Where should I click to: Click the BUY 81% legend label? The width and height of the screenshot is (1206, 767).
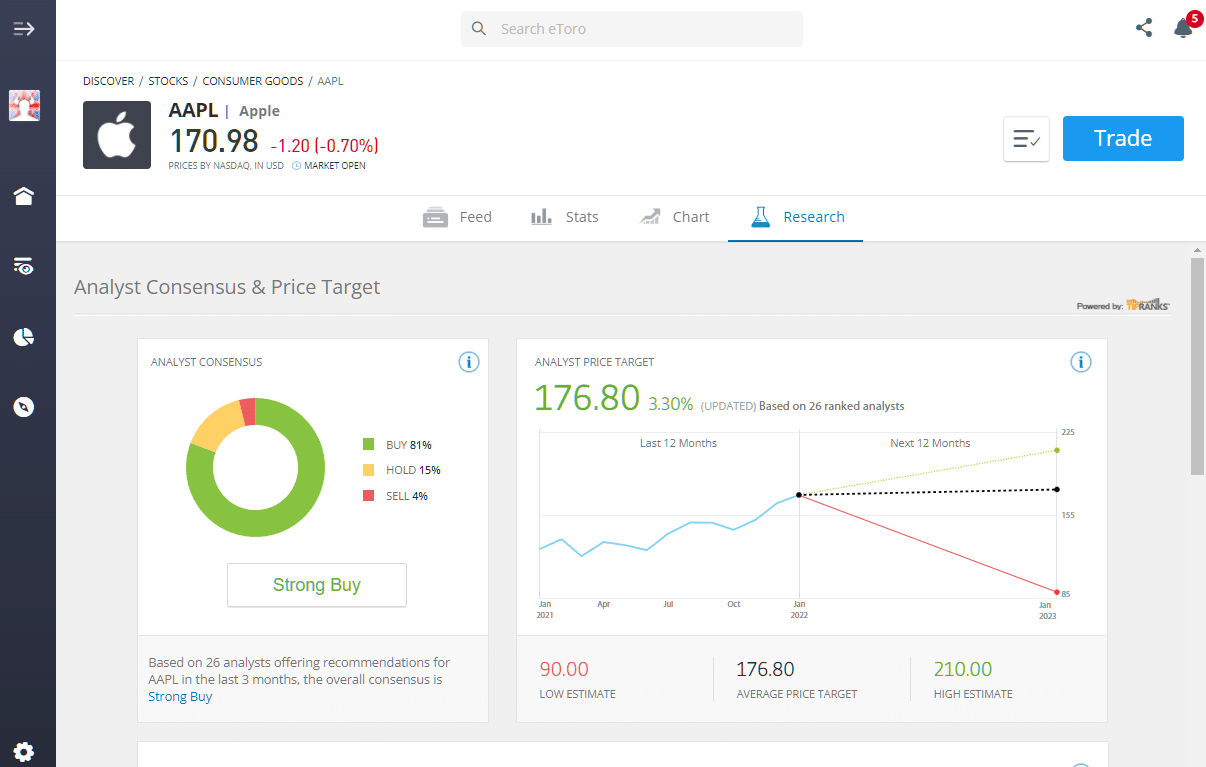click(409, 445)
